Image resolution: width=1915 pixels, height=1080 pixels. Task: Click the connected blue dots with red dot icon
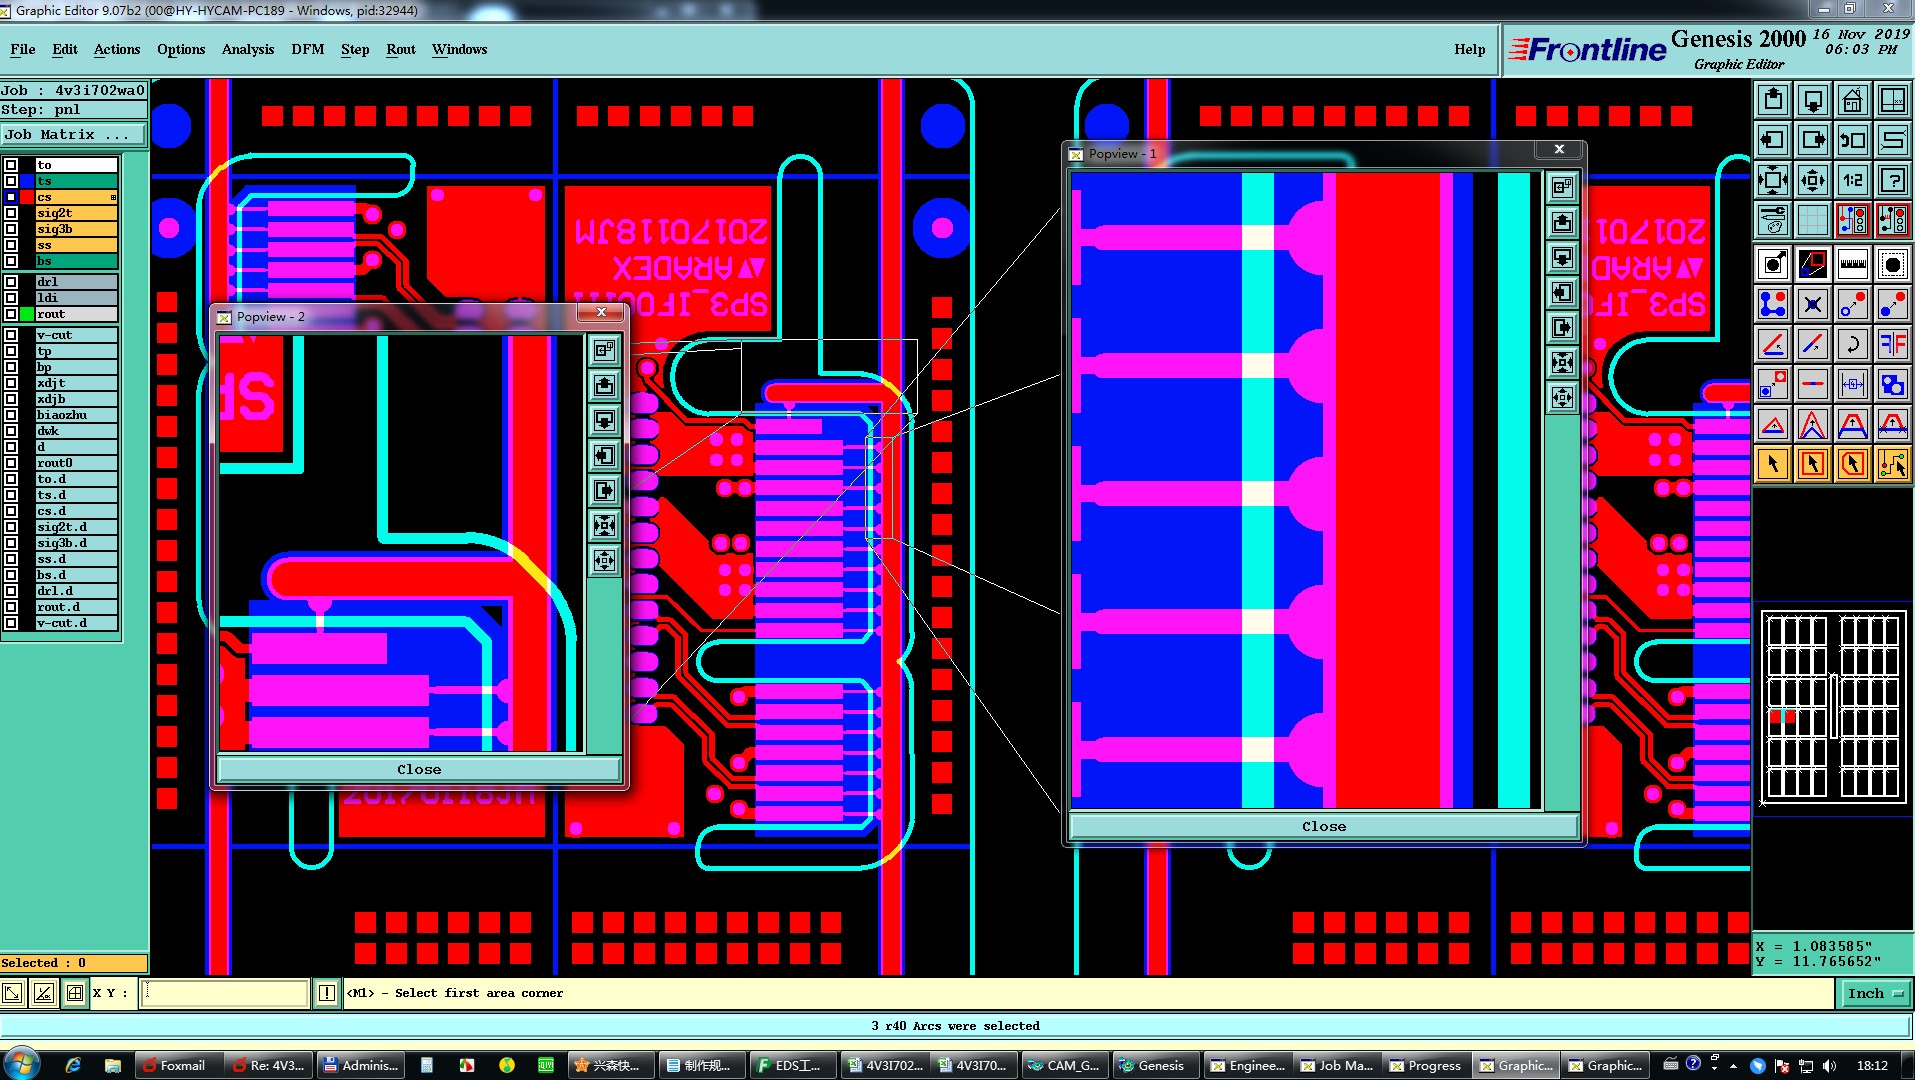pos(1773,304)
